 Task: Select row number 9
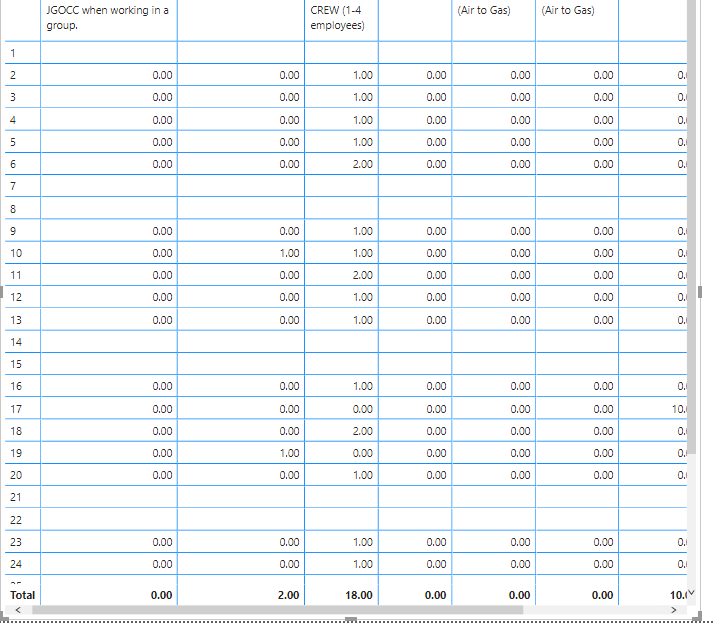[13, 231]
